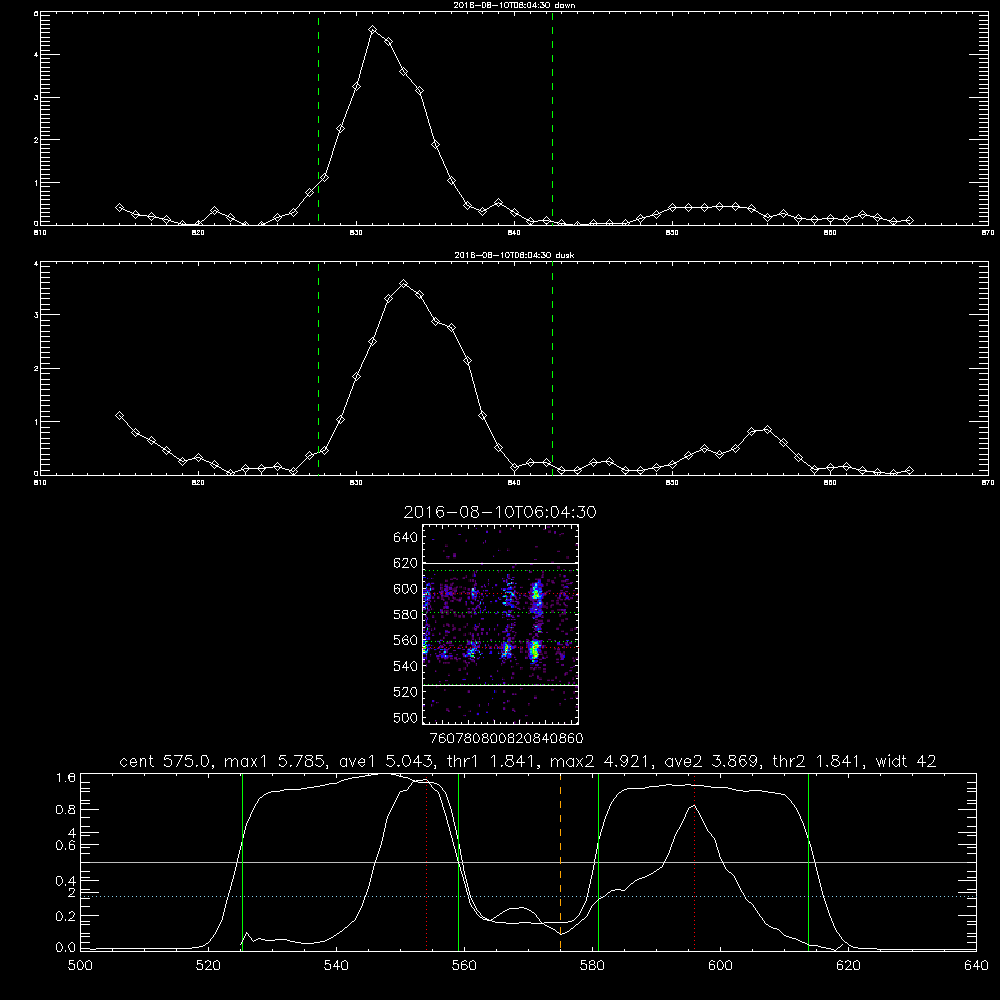The height and width of the screenshot is (1000, 1000).
Task: Click the left green dashed line in dusk plot
Action: 318,368
